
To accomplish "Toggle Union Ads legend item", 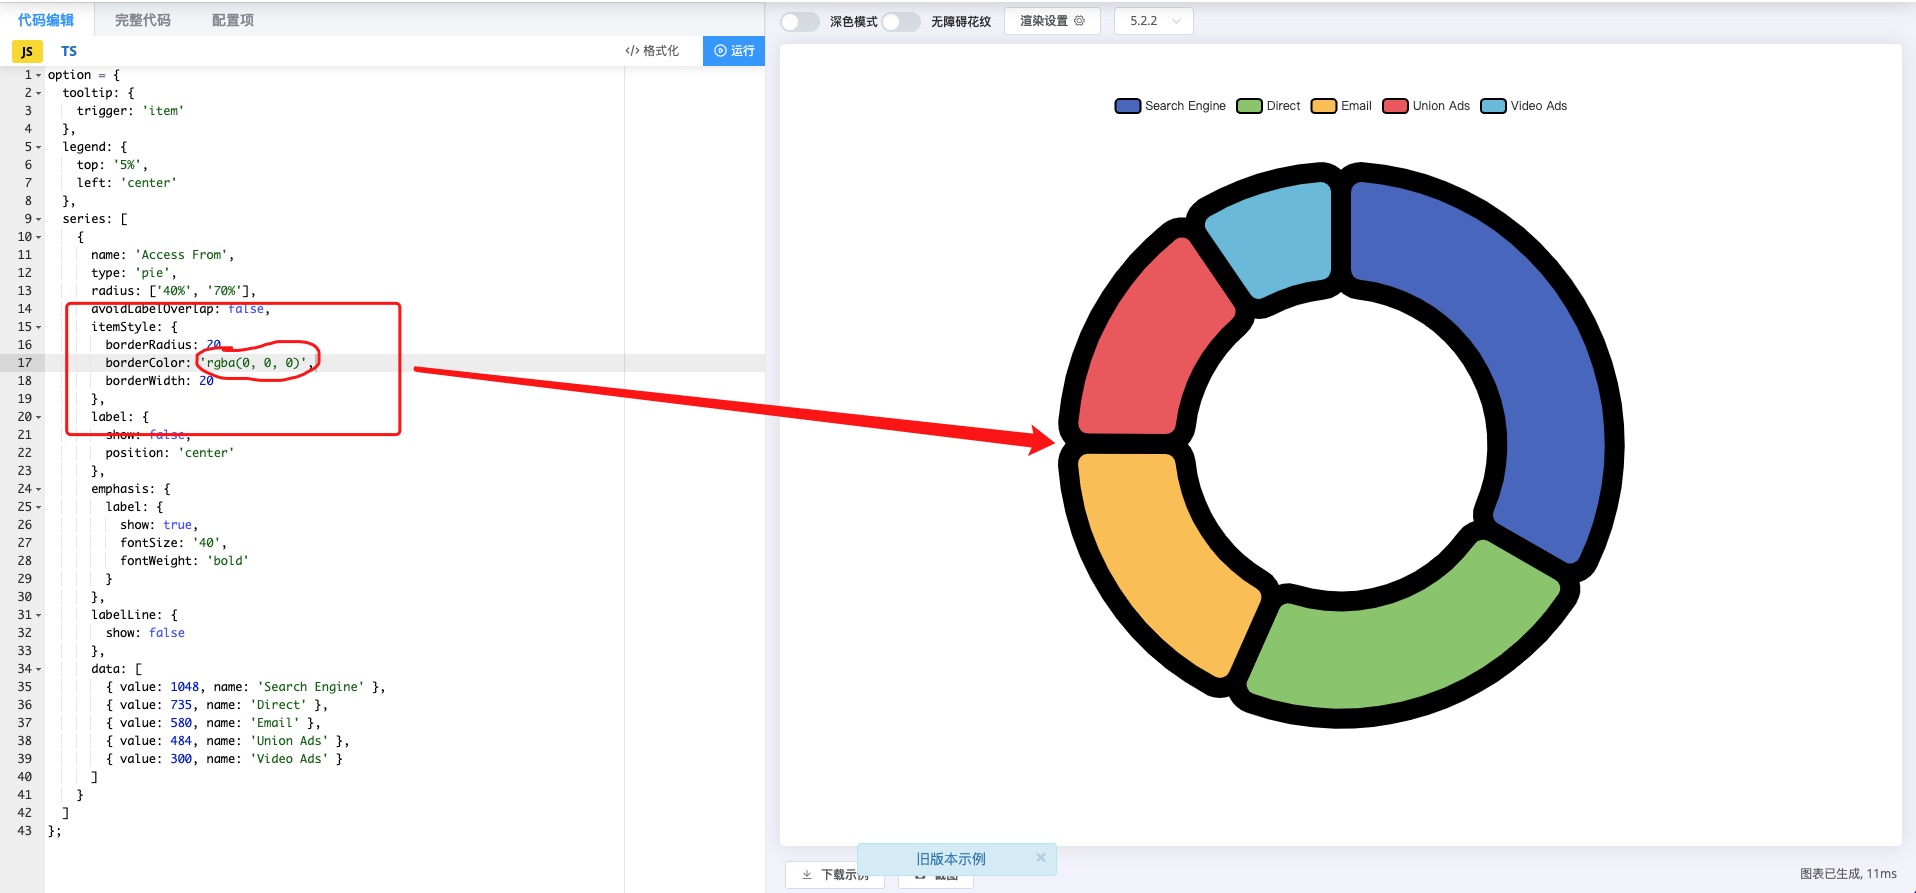I will (x=1427, y=106).
